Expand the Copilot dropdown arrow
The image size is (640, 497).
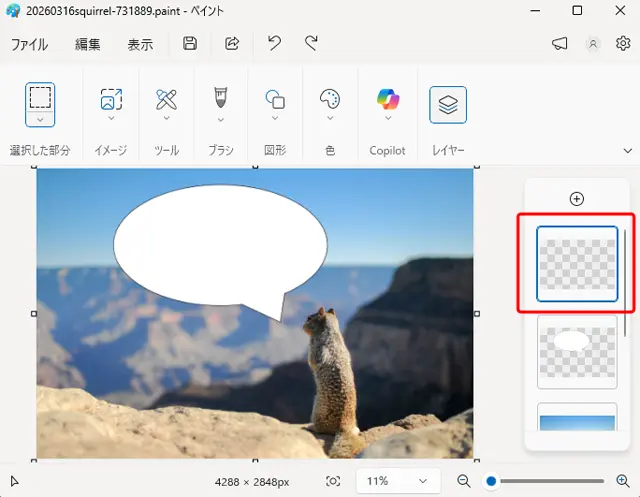point(388,118)
